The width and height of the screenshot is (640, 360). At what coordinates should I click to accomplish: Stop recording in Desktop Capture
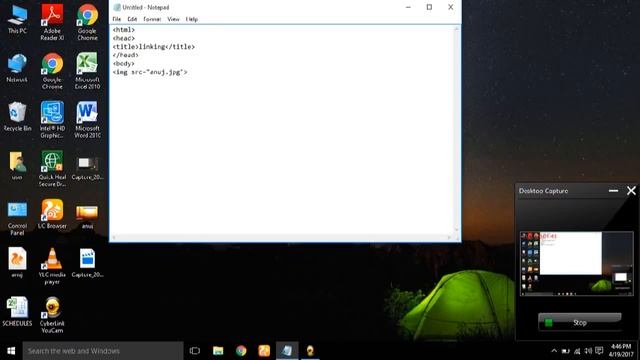[580, 322]
